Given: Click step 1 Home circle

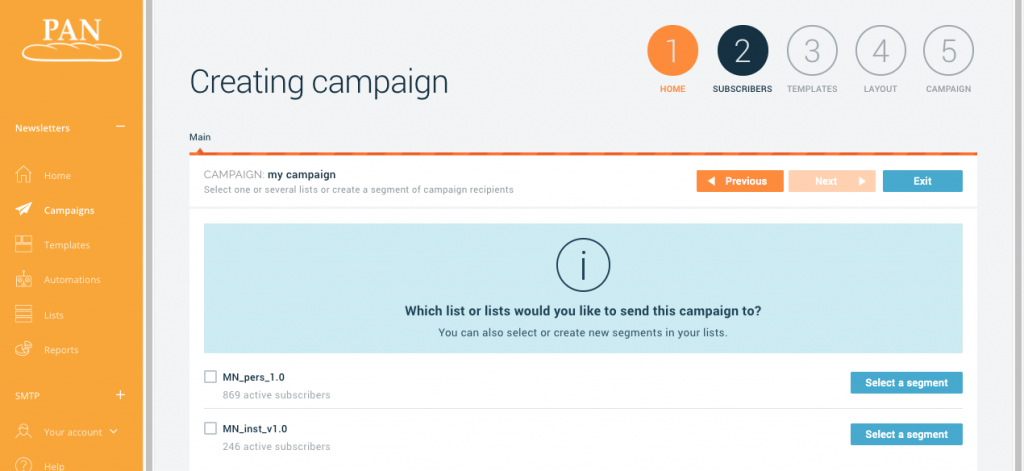Looking at the screenshot, I should [x=672, y=51].
